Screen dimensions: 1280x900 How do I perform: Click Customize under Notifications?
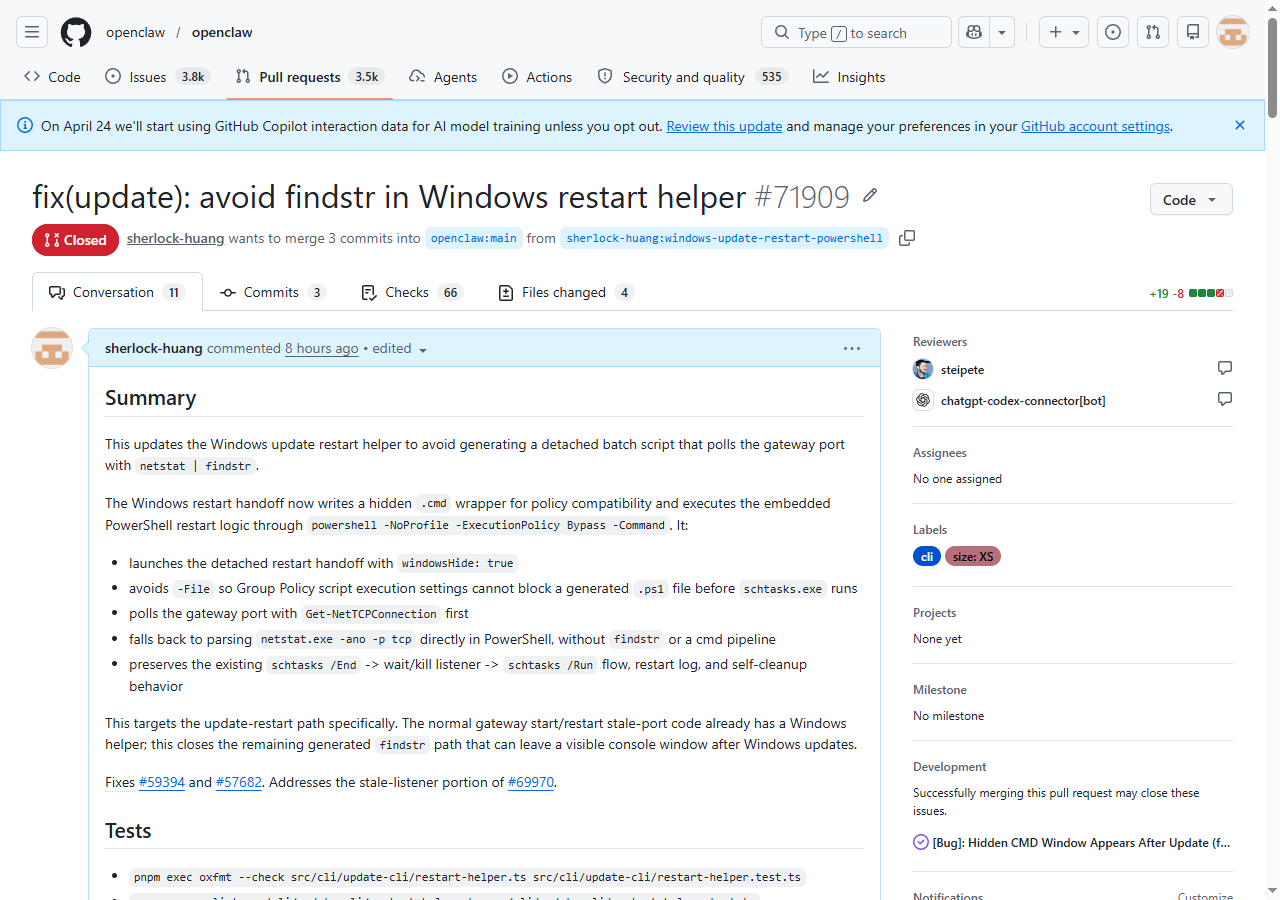1205,896
